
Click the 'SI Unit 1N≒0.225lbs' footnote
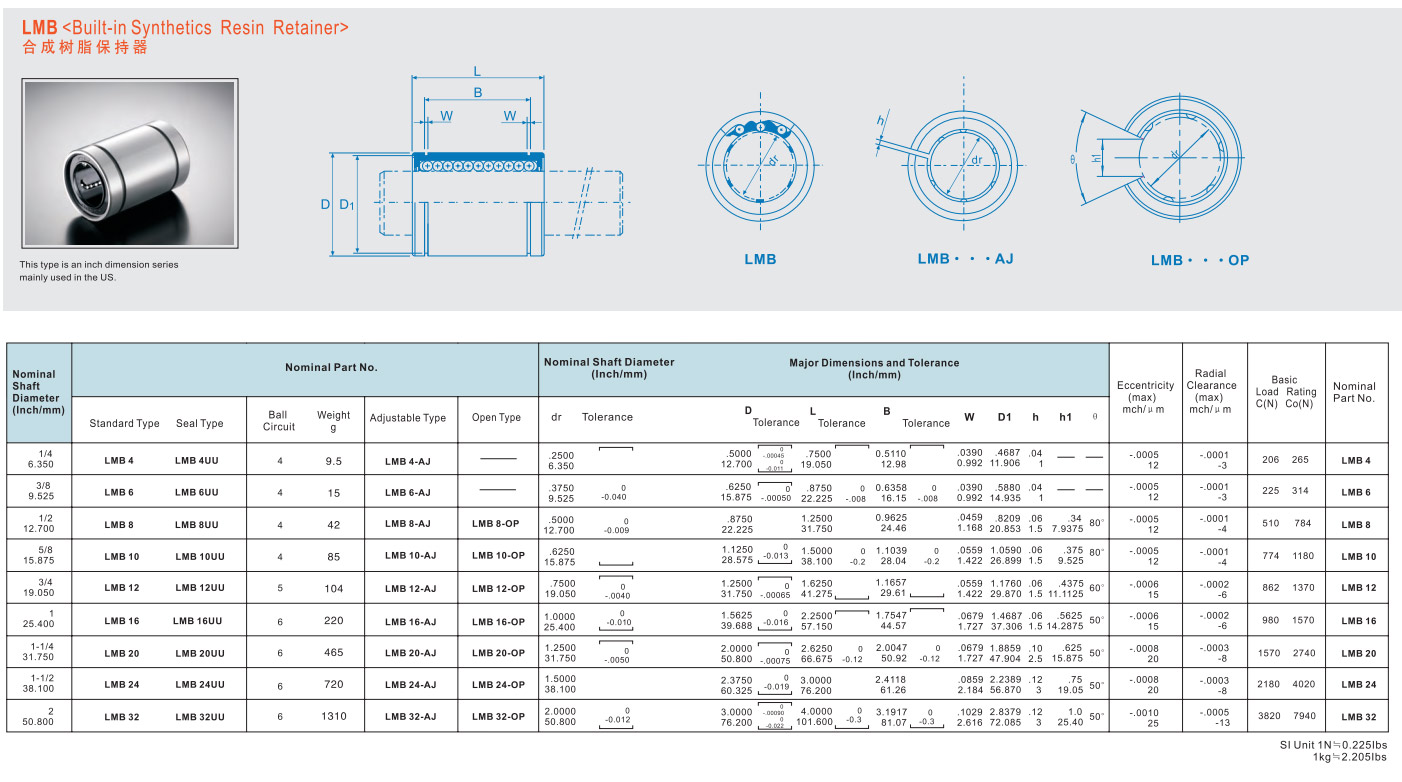(1333, 745)
